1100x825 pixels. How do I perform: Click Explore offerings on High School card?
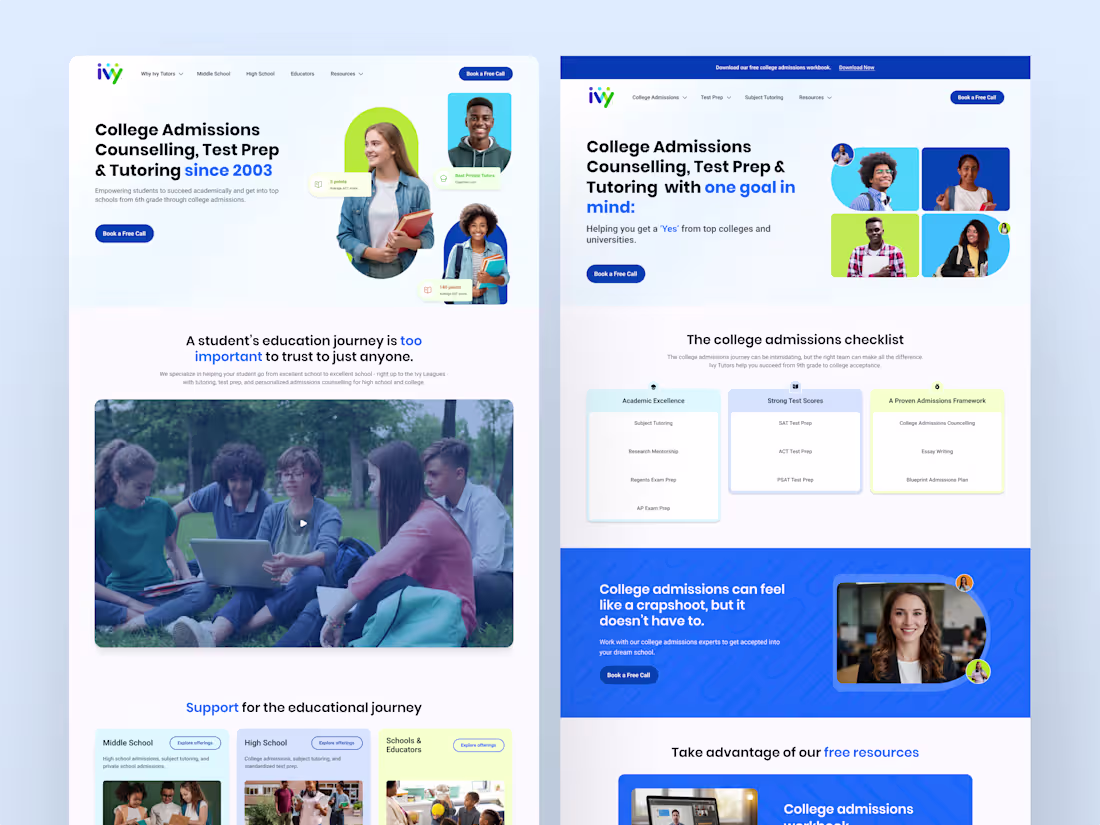pos(337,743)
